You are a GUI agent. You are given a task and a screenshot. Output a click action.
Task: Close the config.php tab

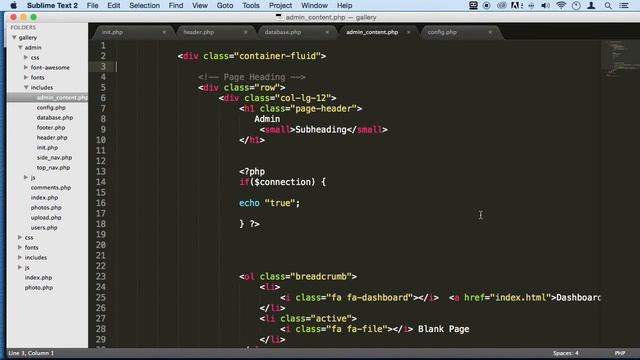point(490,32)
